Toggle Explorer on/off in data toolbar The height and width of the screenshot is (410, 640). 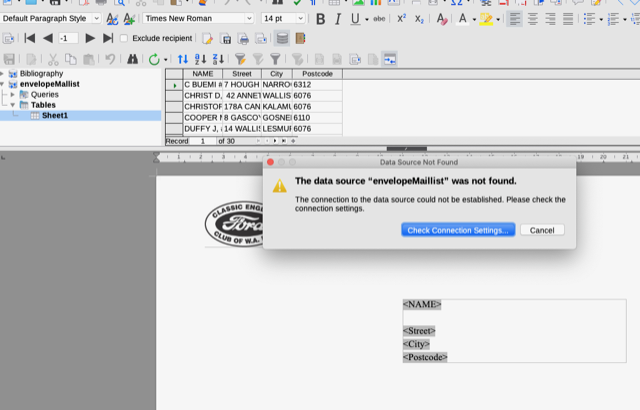tap(390, 60)
